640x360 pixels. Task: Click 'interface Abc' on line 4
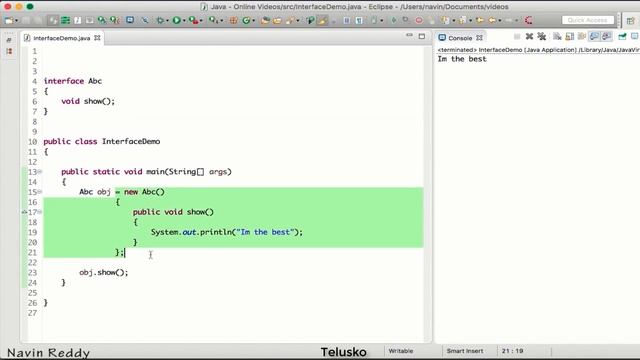tap(73, 81)
